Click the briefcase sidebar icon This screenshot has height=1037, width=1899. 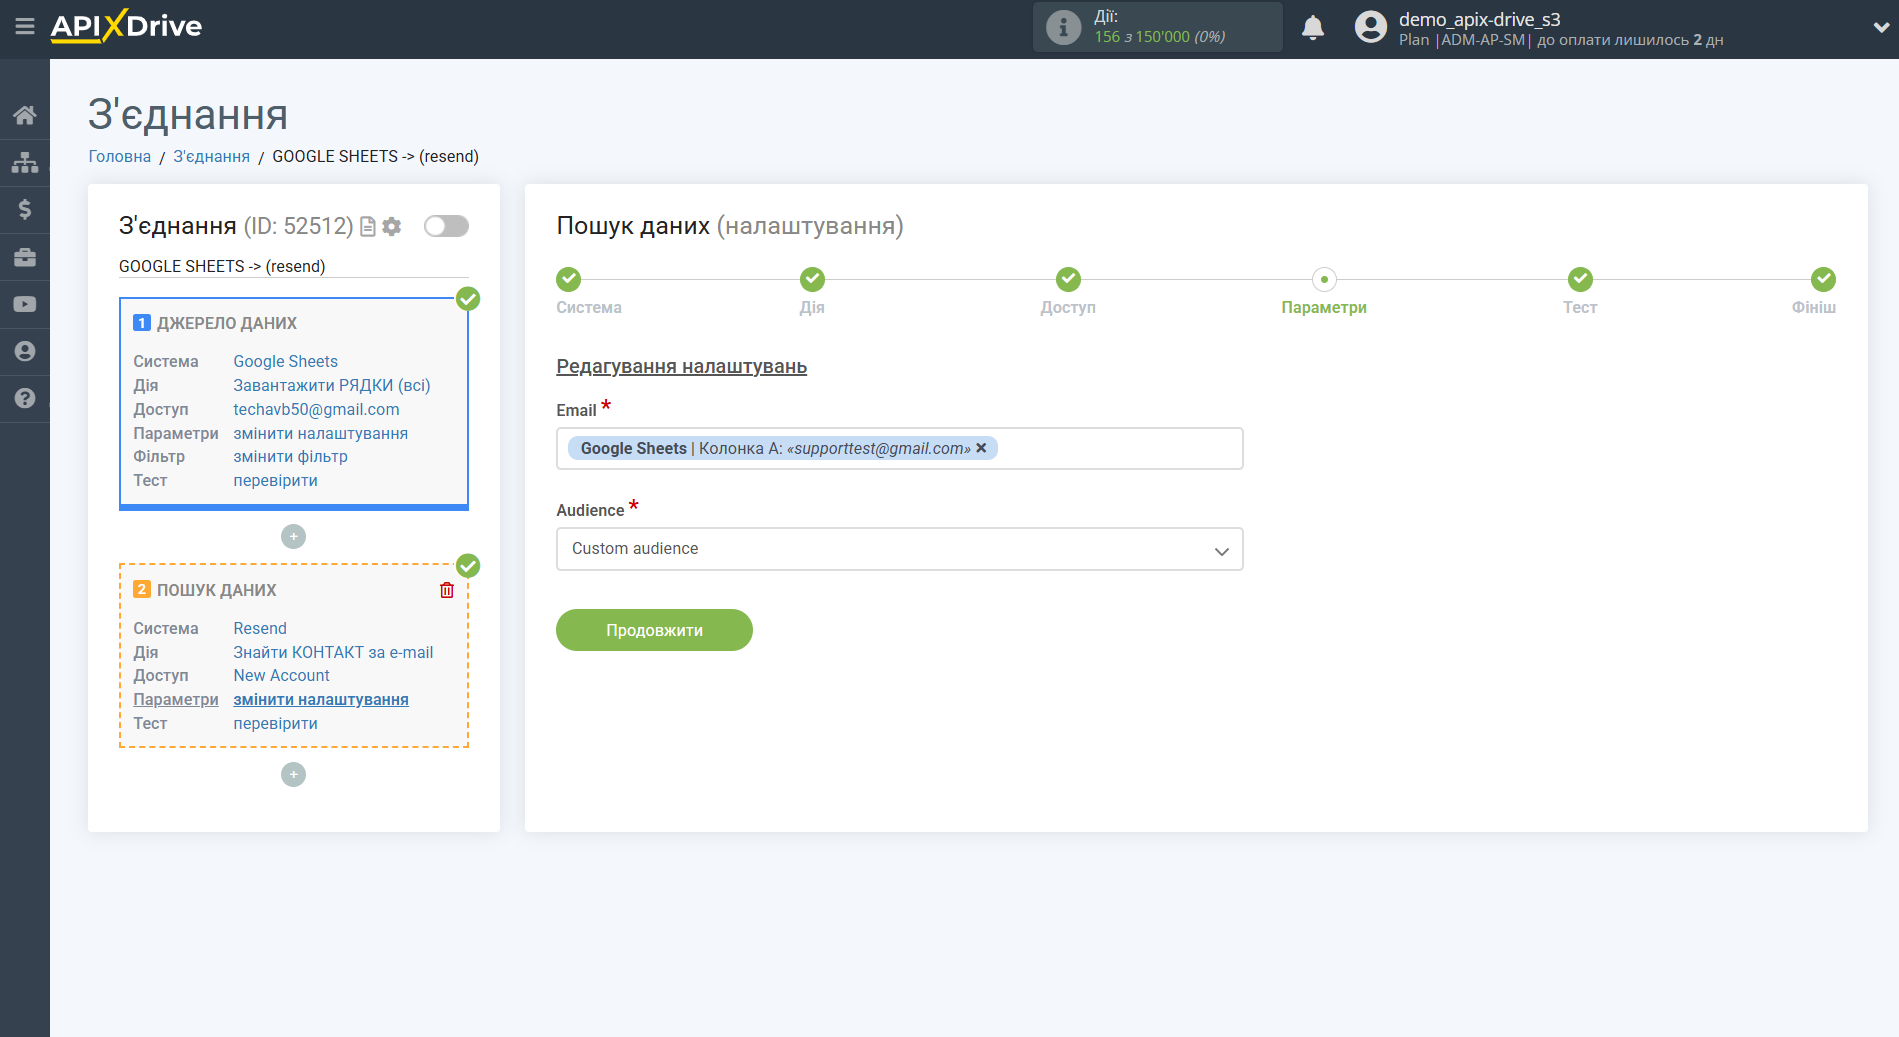[25, 257]
